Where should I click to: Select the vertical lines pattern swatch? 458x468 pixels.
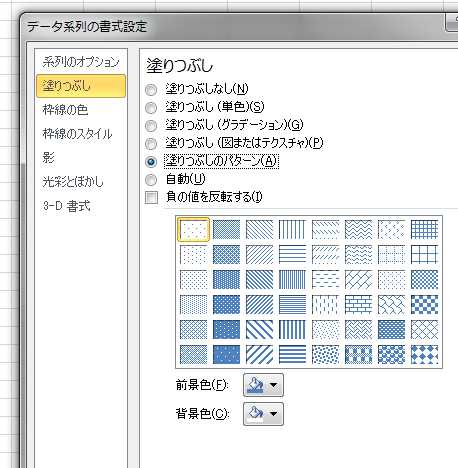click(x=292, y=229)
